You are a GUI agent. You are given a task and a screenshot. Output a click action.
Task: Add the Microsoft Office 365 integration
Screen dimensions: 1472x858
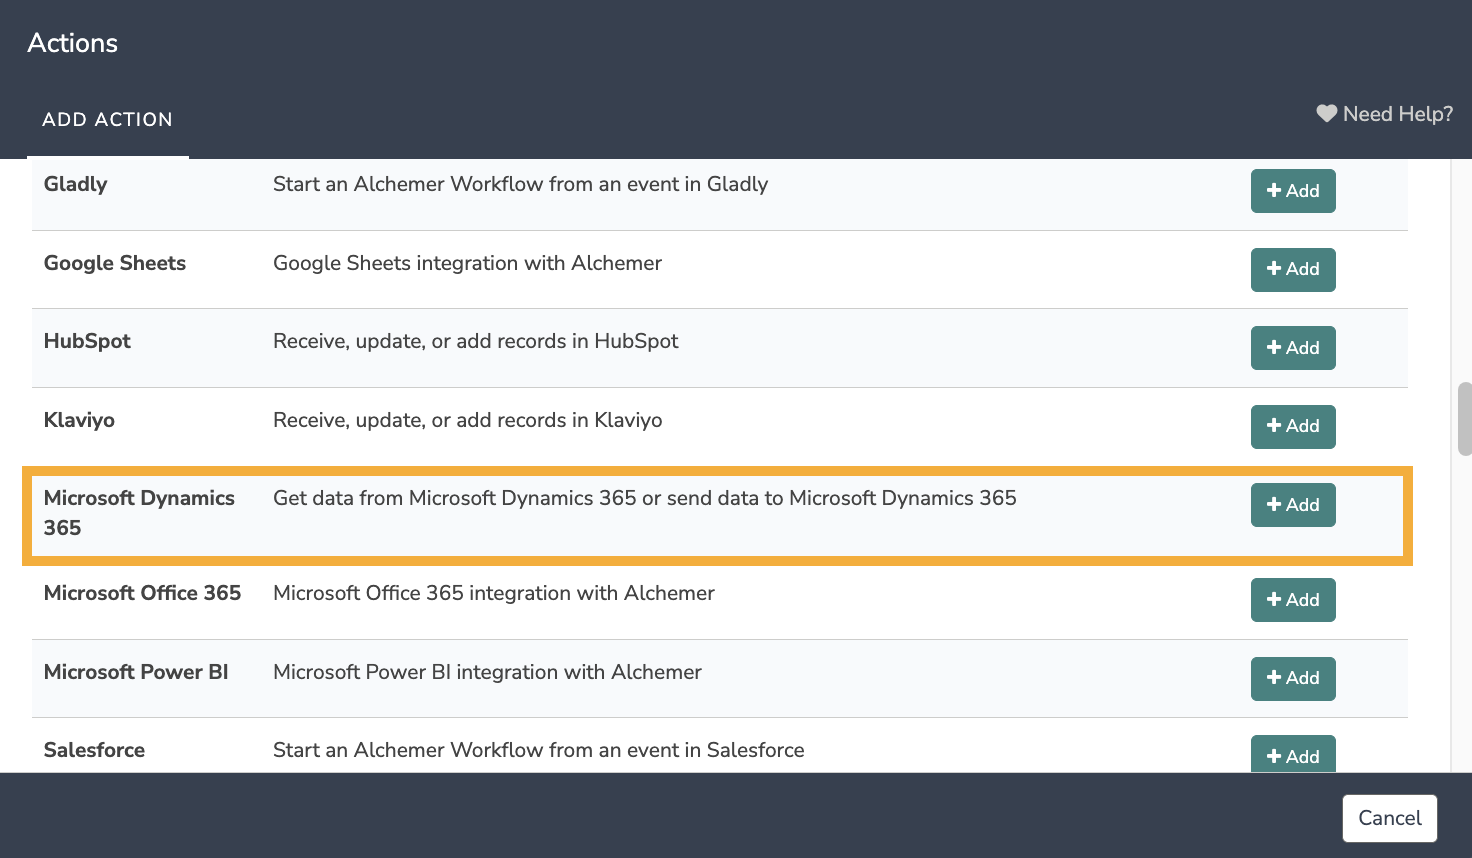point(1292,600)
